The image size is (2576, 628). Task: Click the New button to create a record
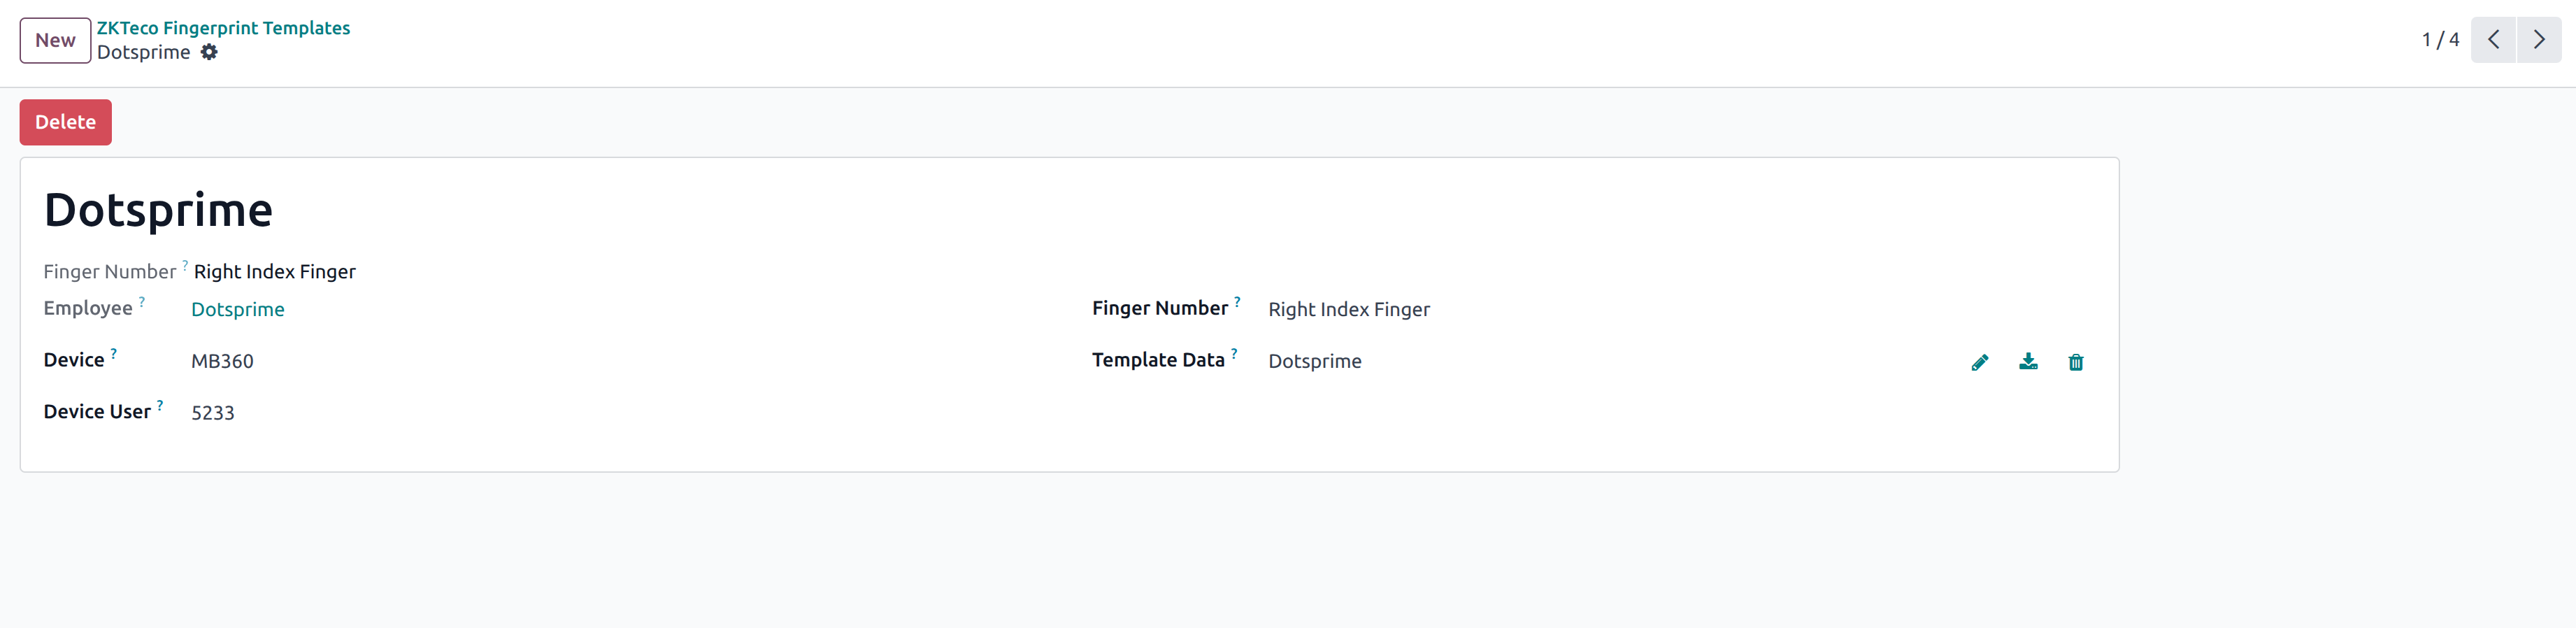(55, 40)
